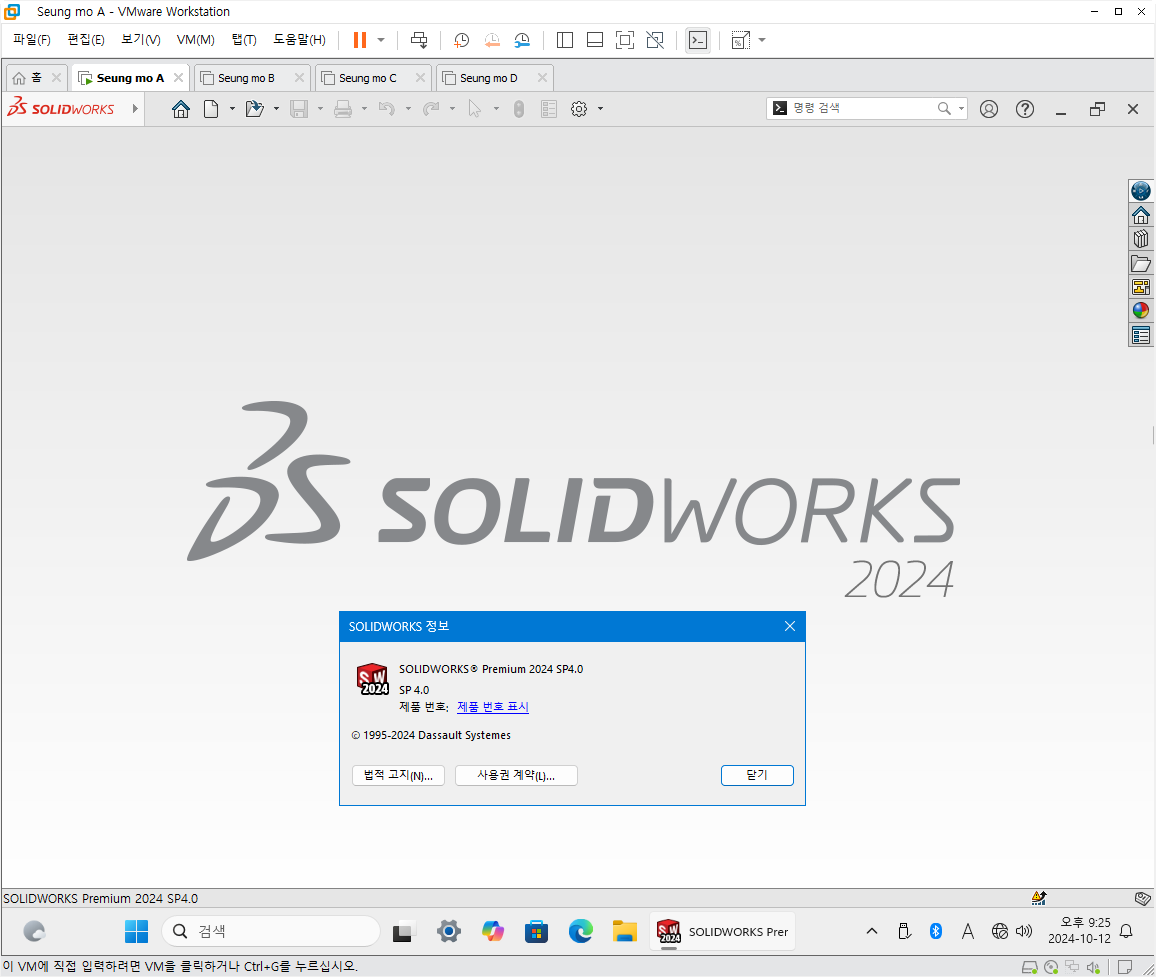
Task: Open dropdown arrow next to Open file icon
Action: 276,109
